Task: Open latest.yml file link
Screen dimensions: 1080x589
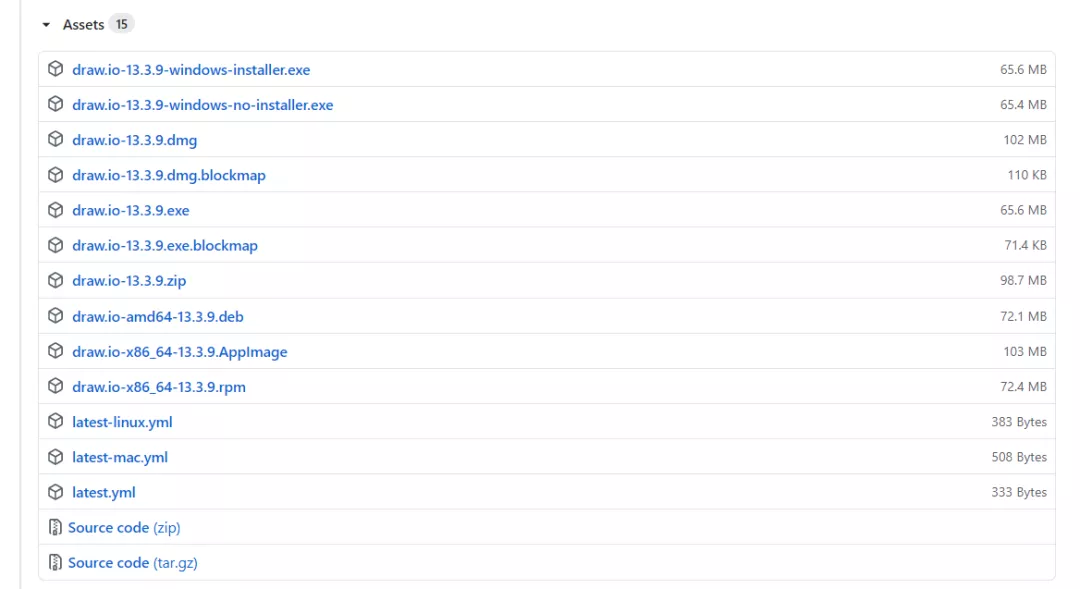Action: click(104, 492)
